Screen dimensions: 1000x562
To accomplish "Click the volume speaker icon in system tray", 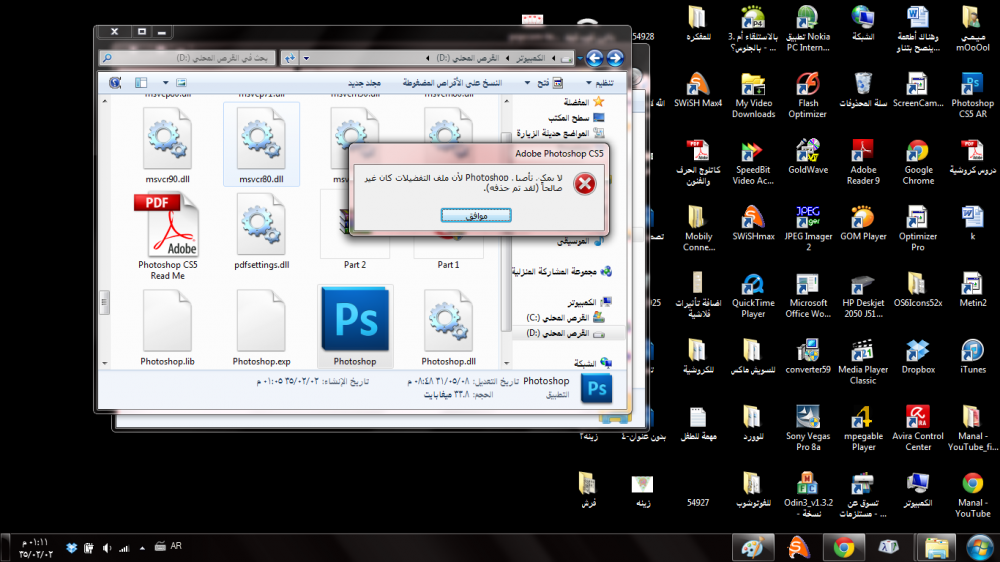I will 105,548.
